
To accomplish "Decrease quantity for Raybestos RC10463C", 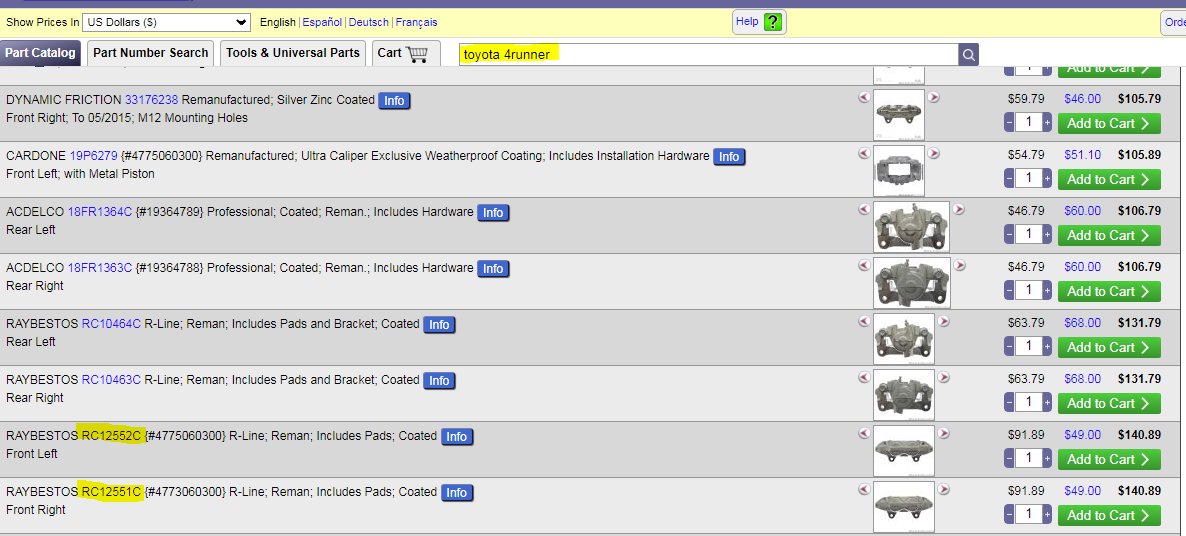I will point(1009,402).
